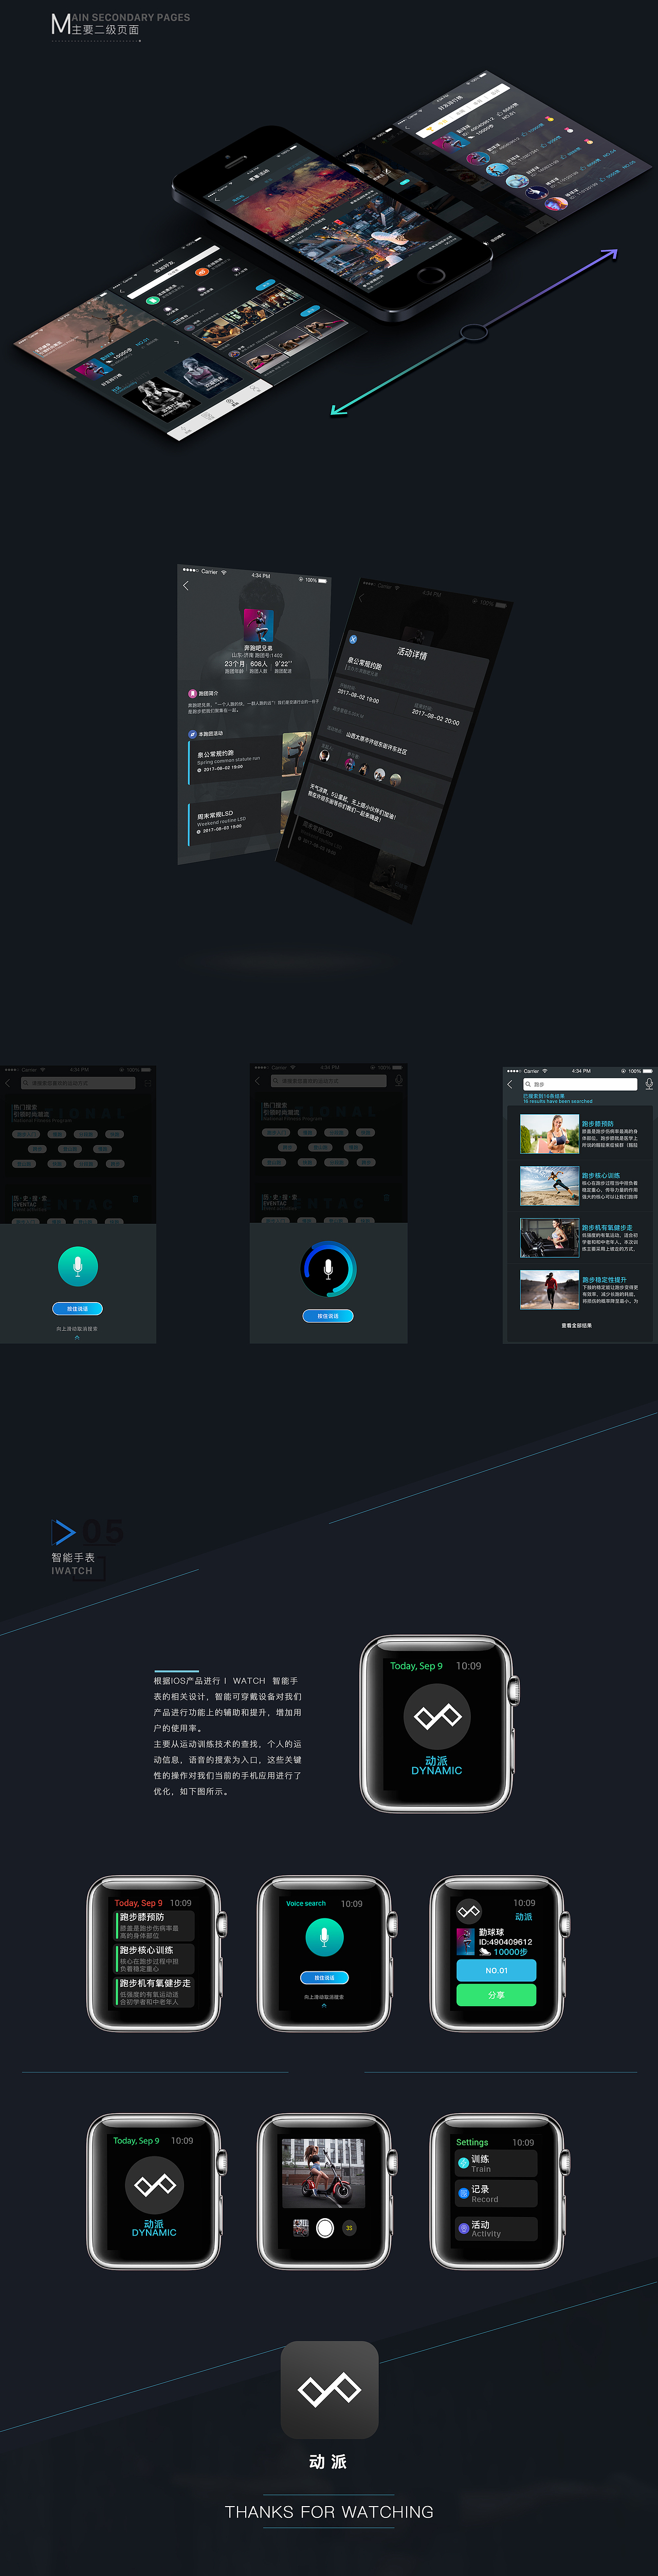Tap voice mic icon beside 跑步 search field

649,1084
